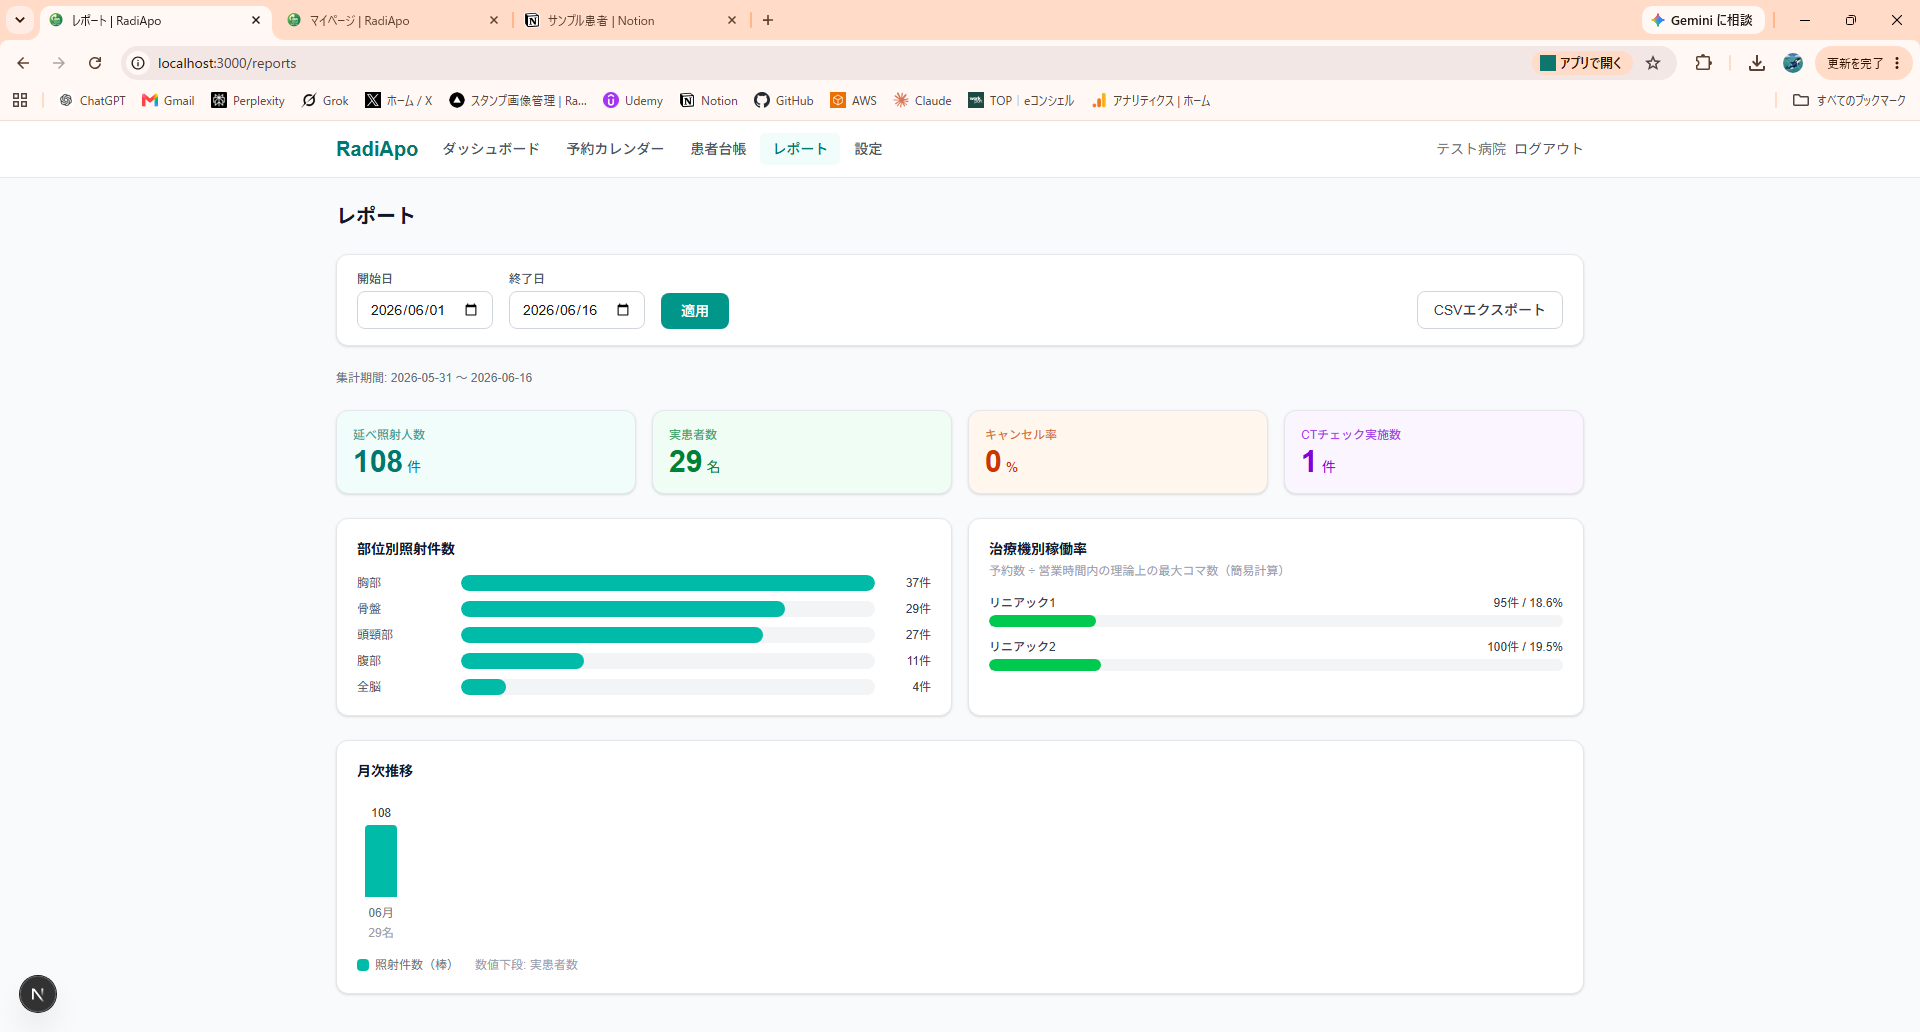
Task: Open the Udemy bookmark
Action: click(633, 100)
